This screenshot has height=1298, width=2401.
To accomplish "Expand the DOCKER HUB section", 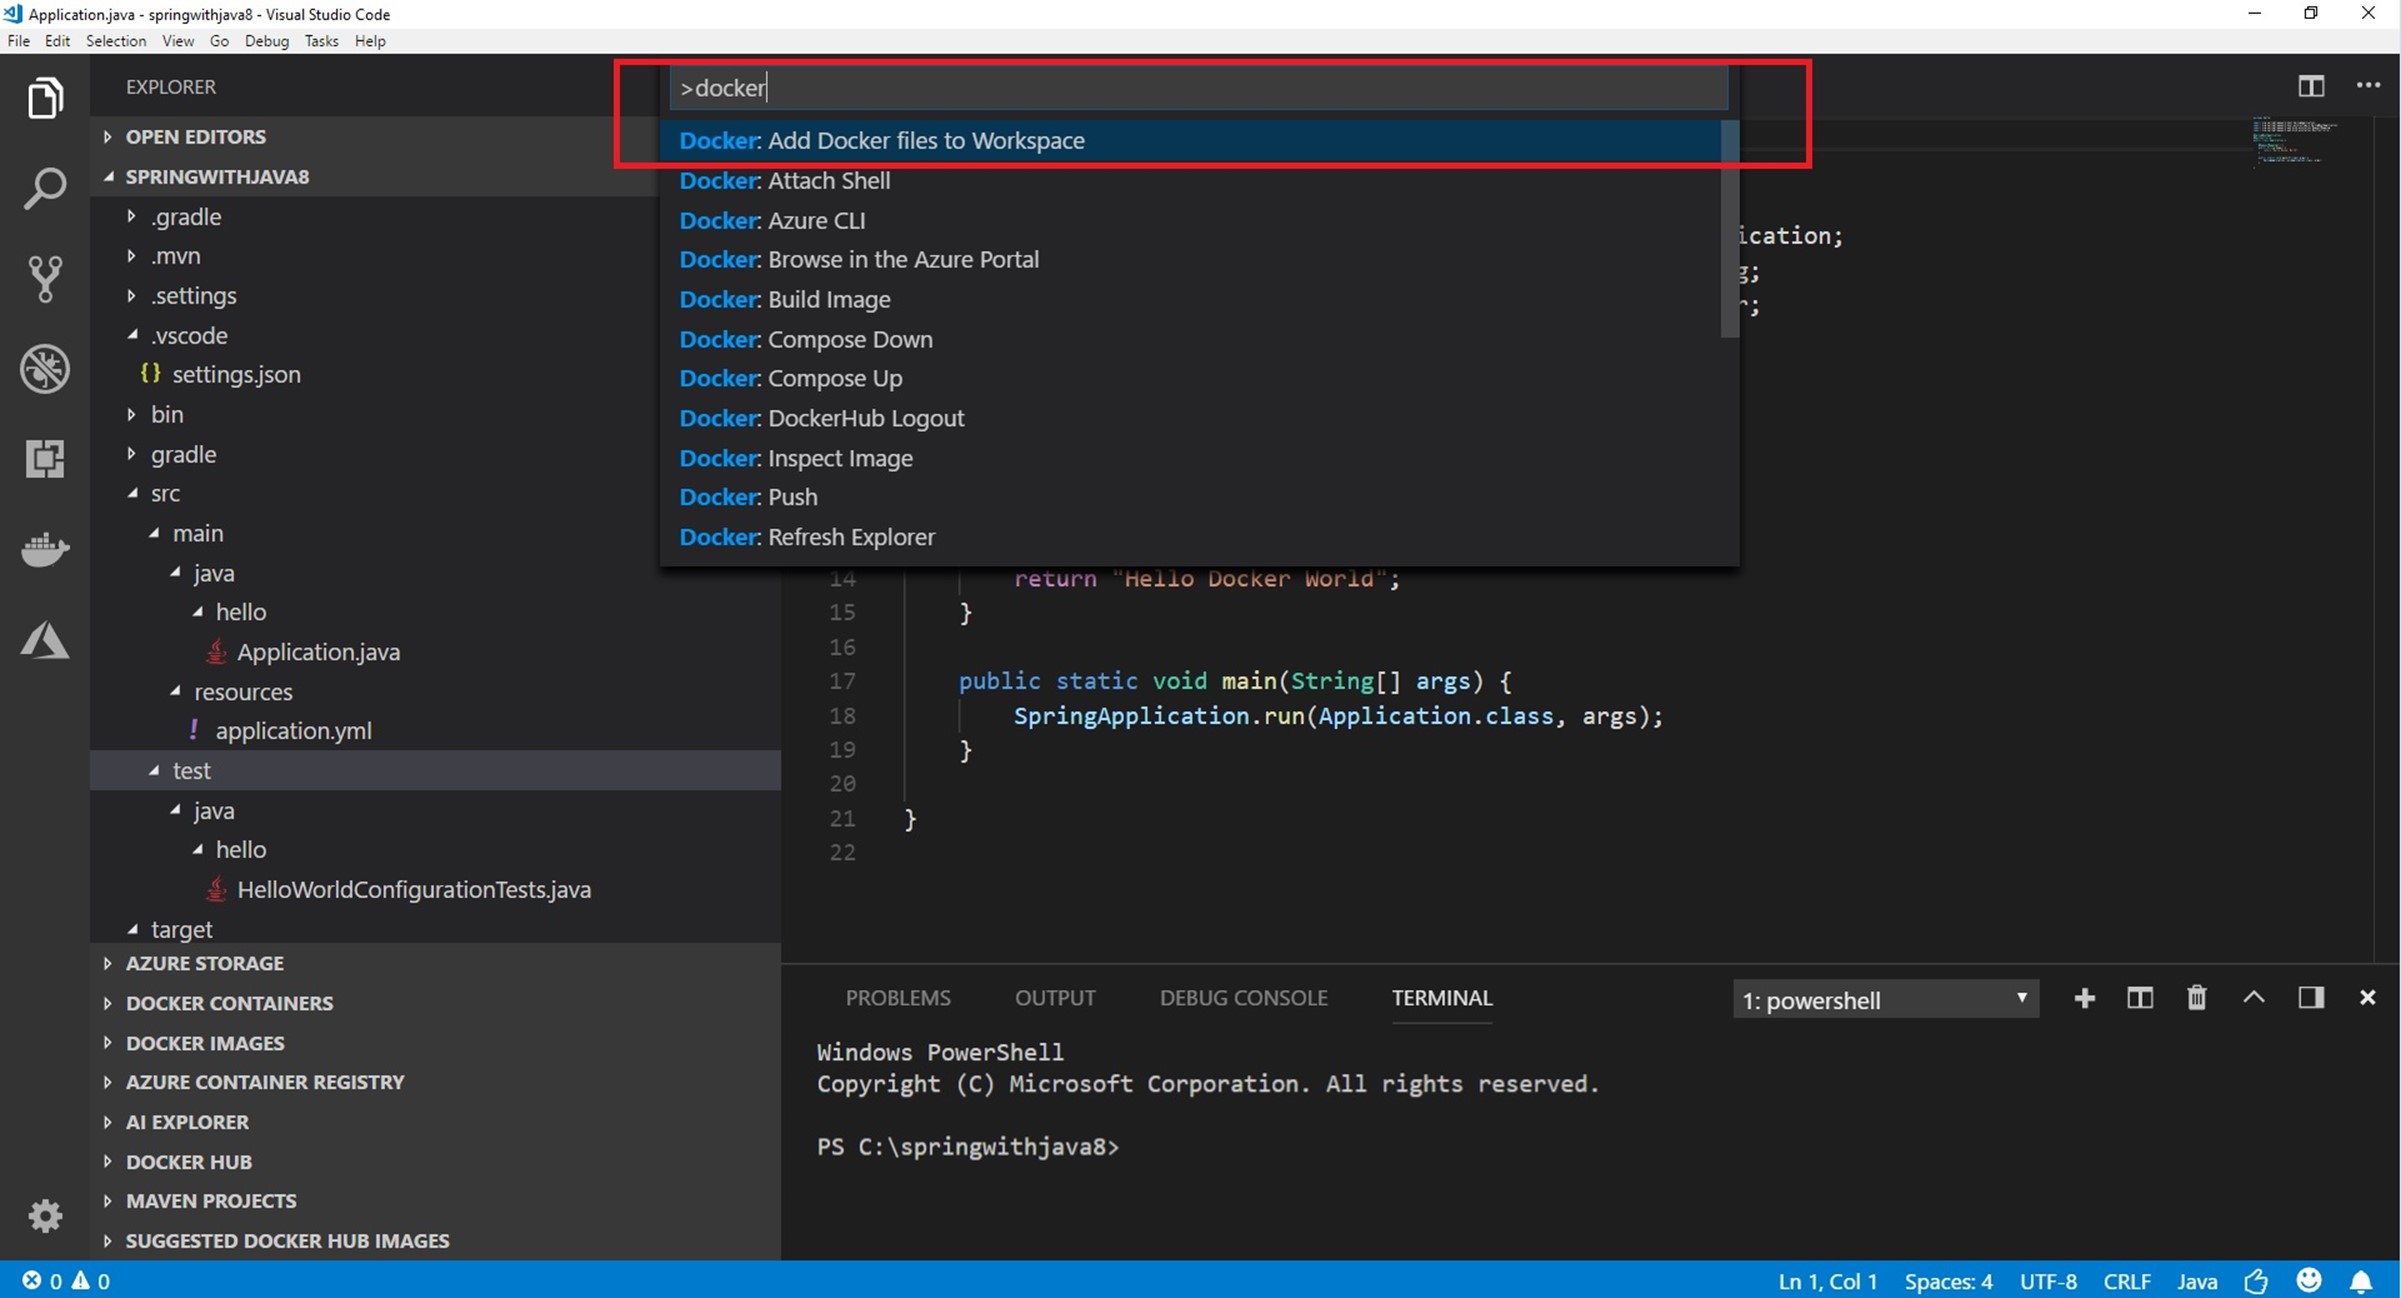I will (x=188, y=1162).
